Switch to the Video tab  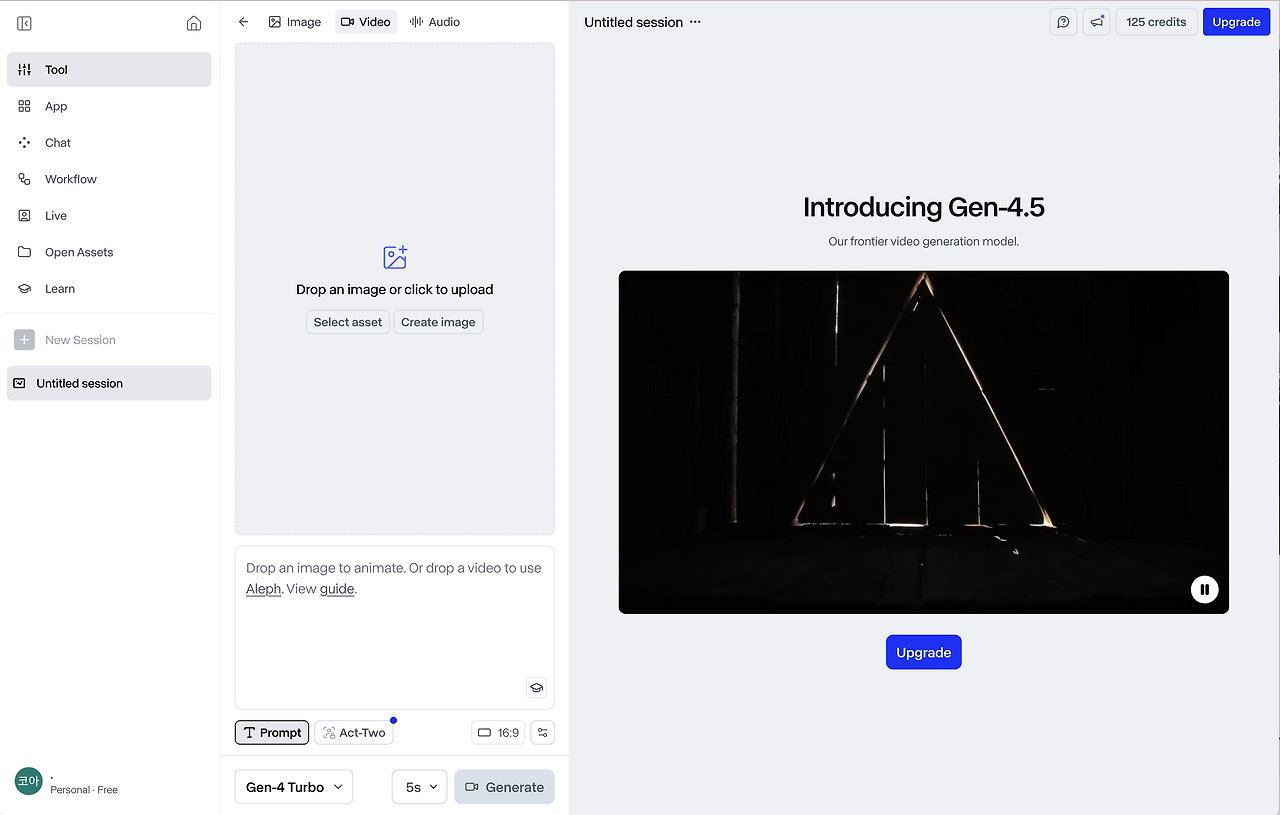coord(366,22)
